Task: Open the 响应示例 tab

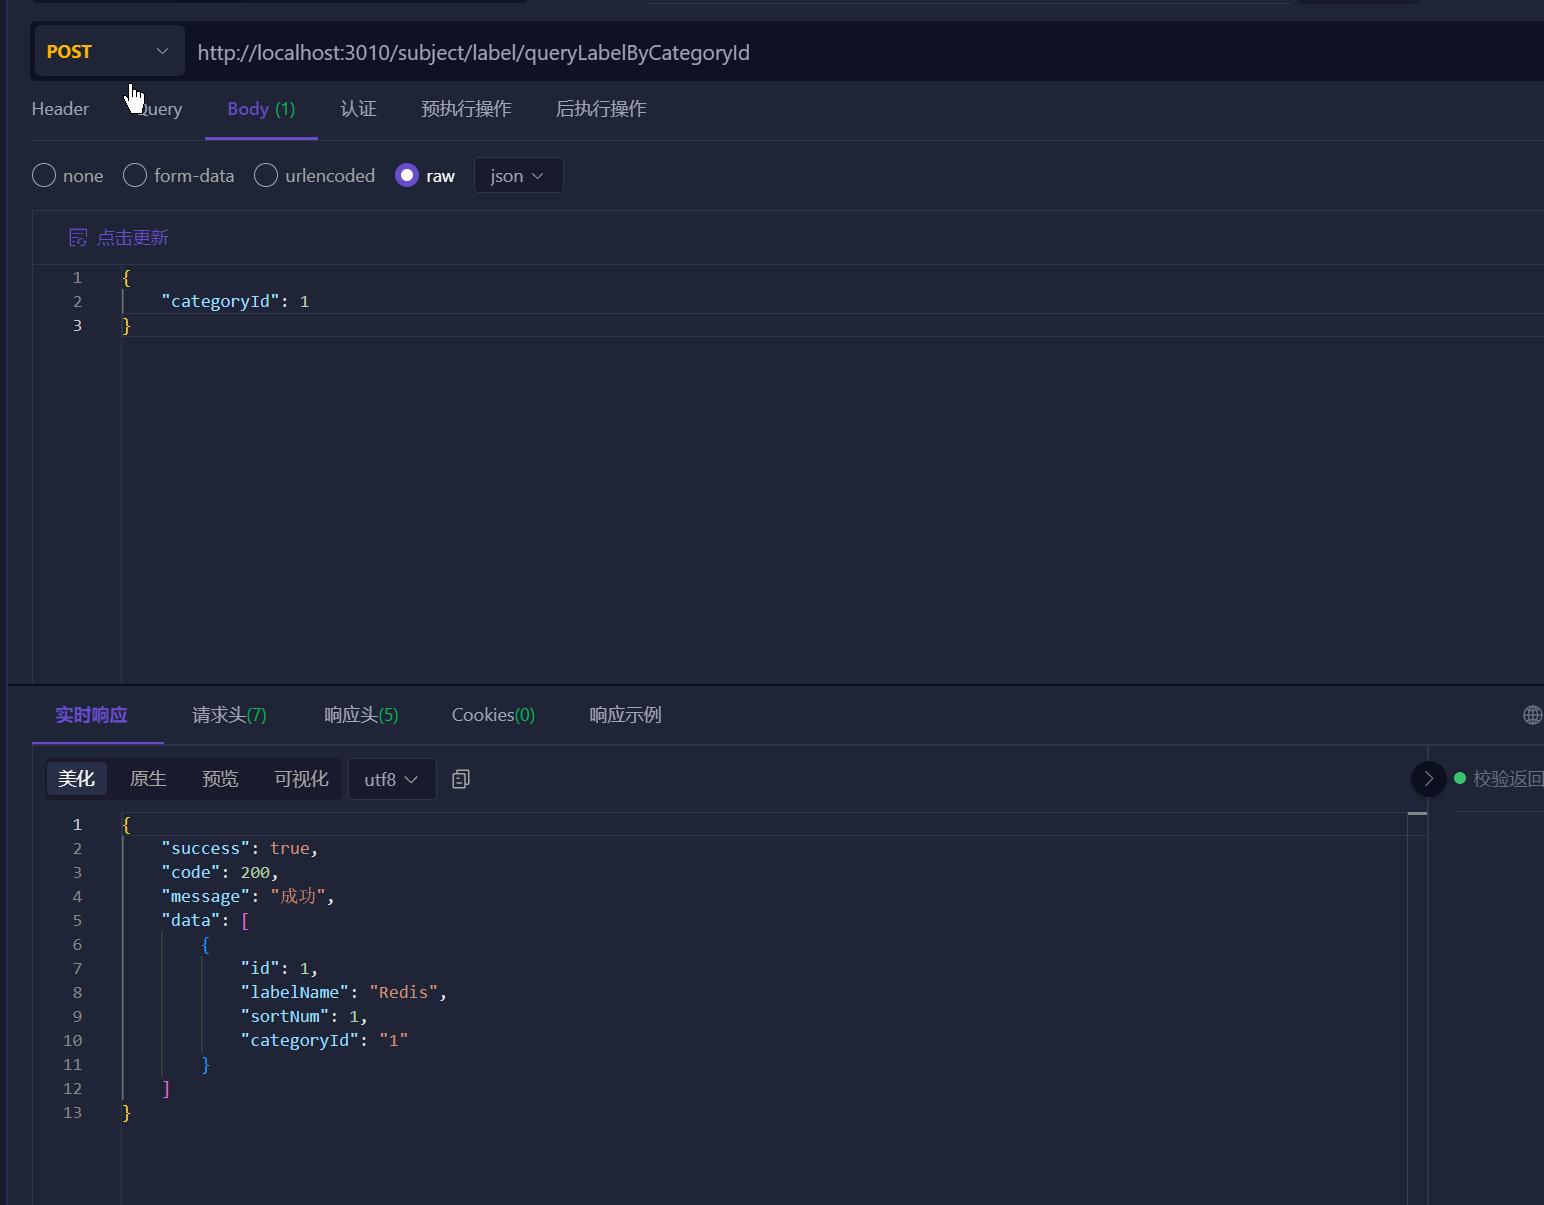Action: pyautogui.click(x=625, y=715)
